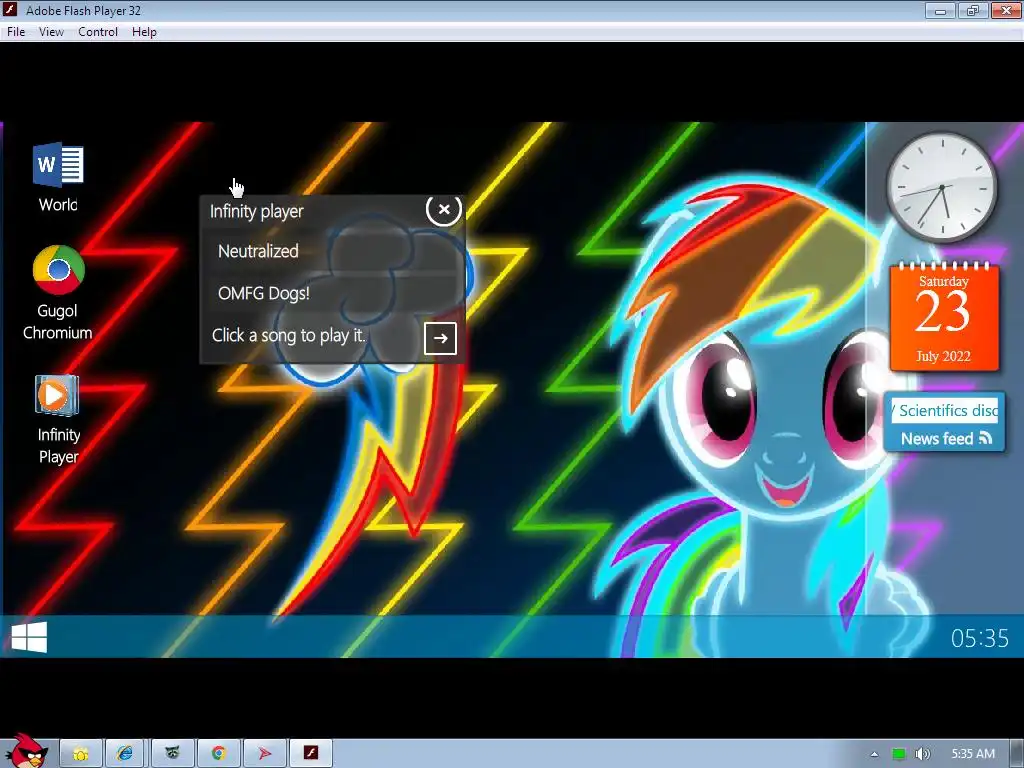The height and width of the screenshot is (768, 1024).
Task: Open the World word processor desktop icon
Action: click(58, 177)
